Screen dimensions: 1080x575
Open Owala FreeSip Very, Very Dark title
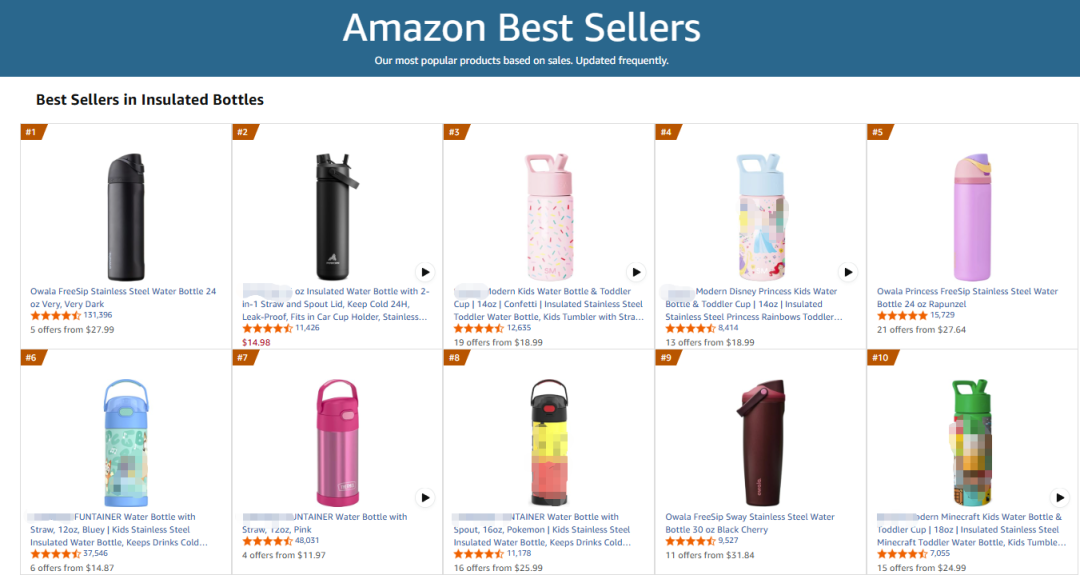coord(123,297)
